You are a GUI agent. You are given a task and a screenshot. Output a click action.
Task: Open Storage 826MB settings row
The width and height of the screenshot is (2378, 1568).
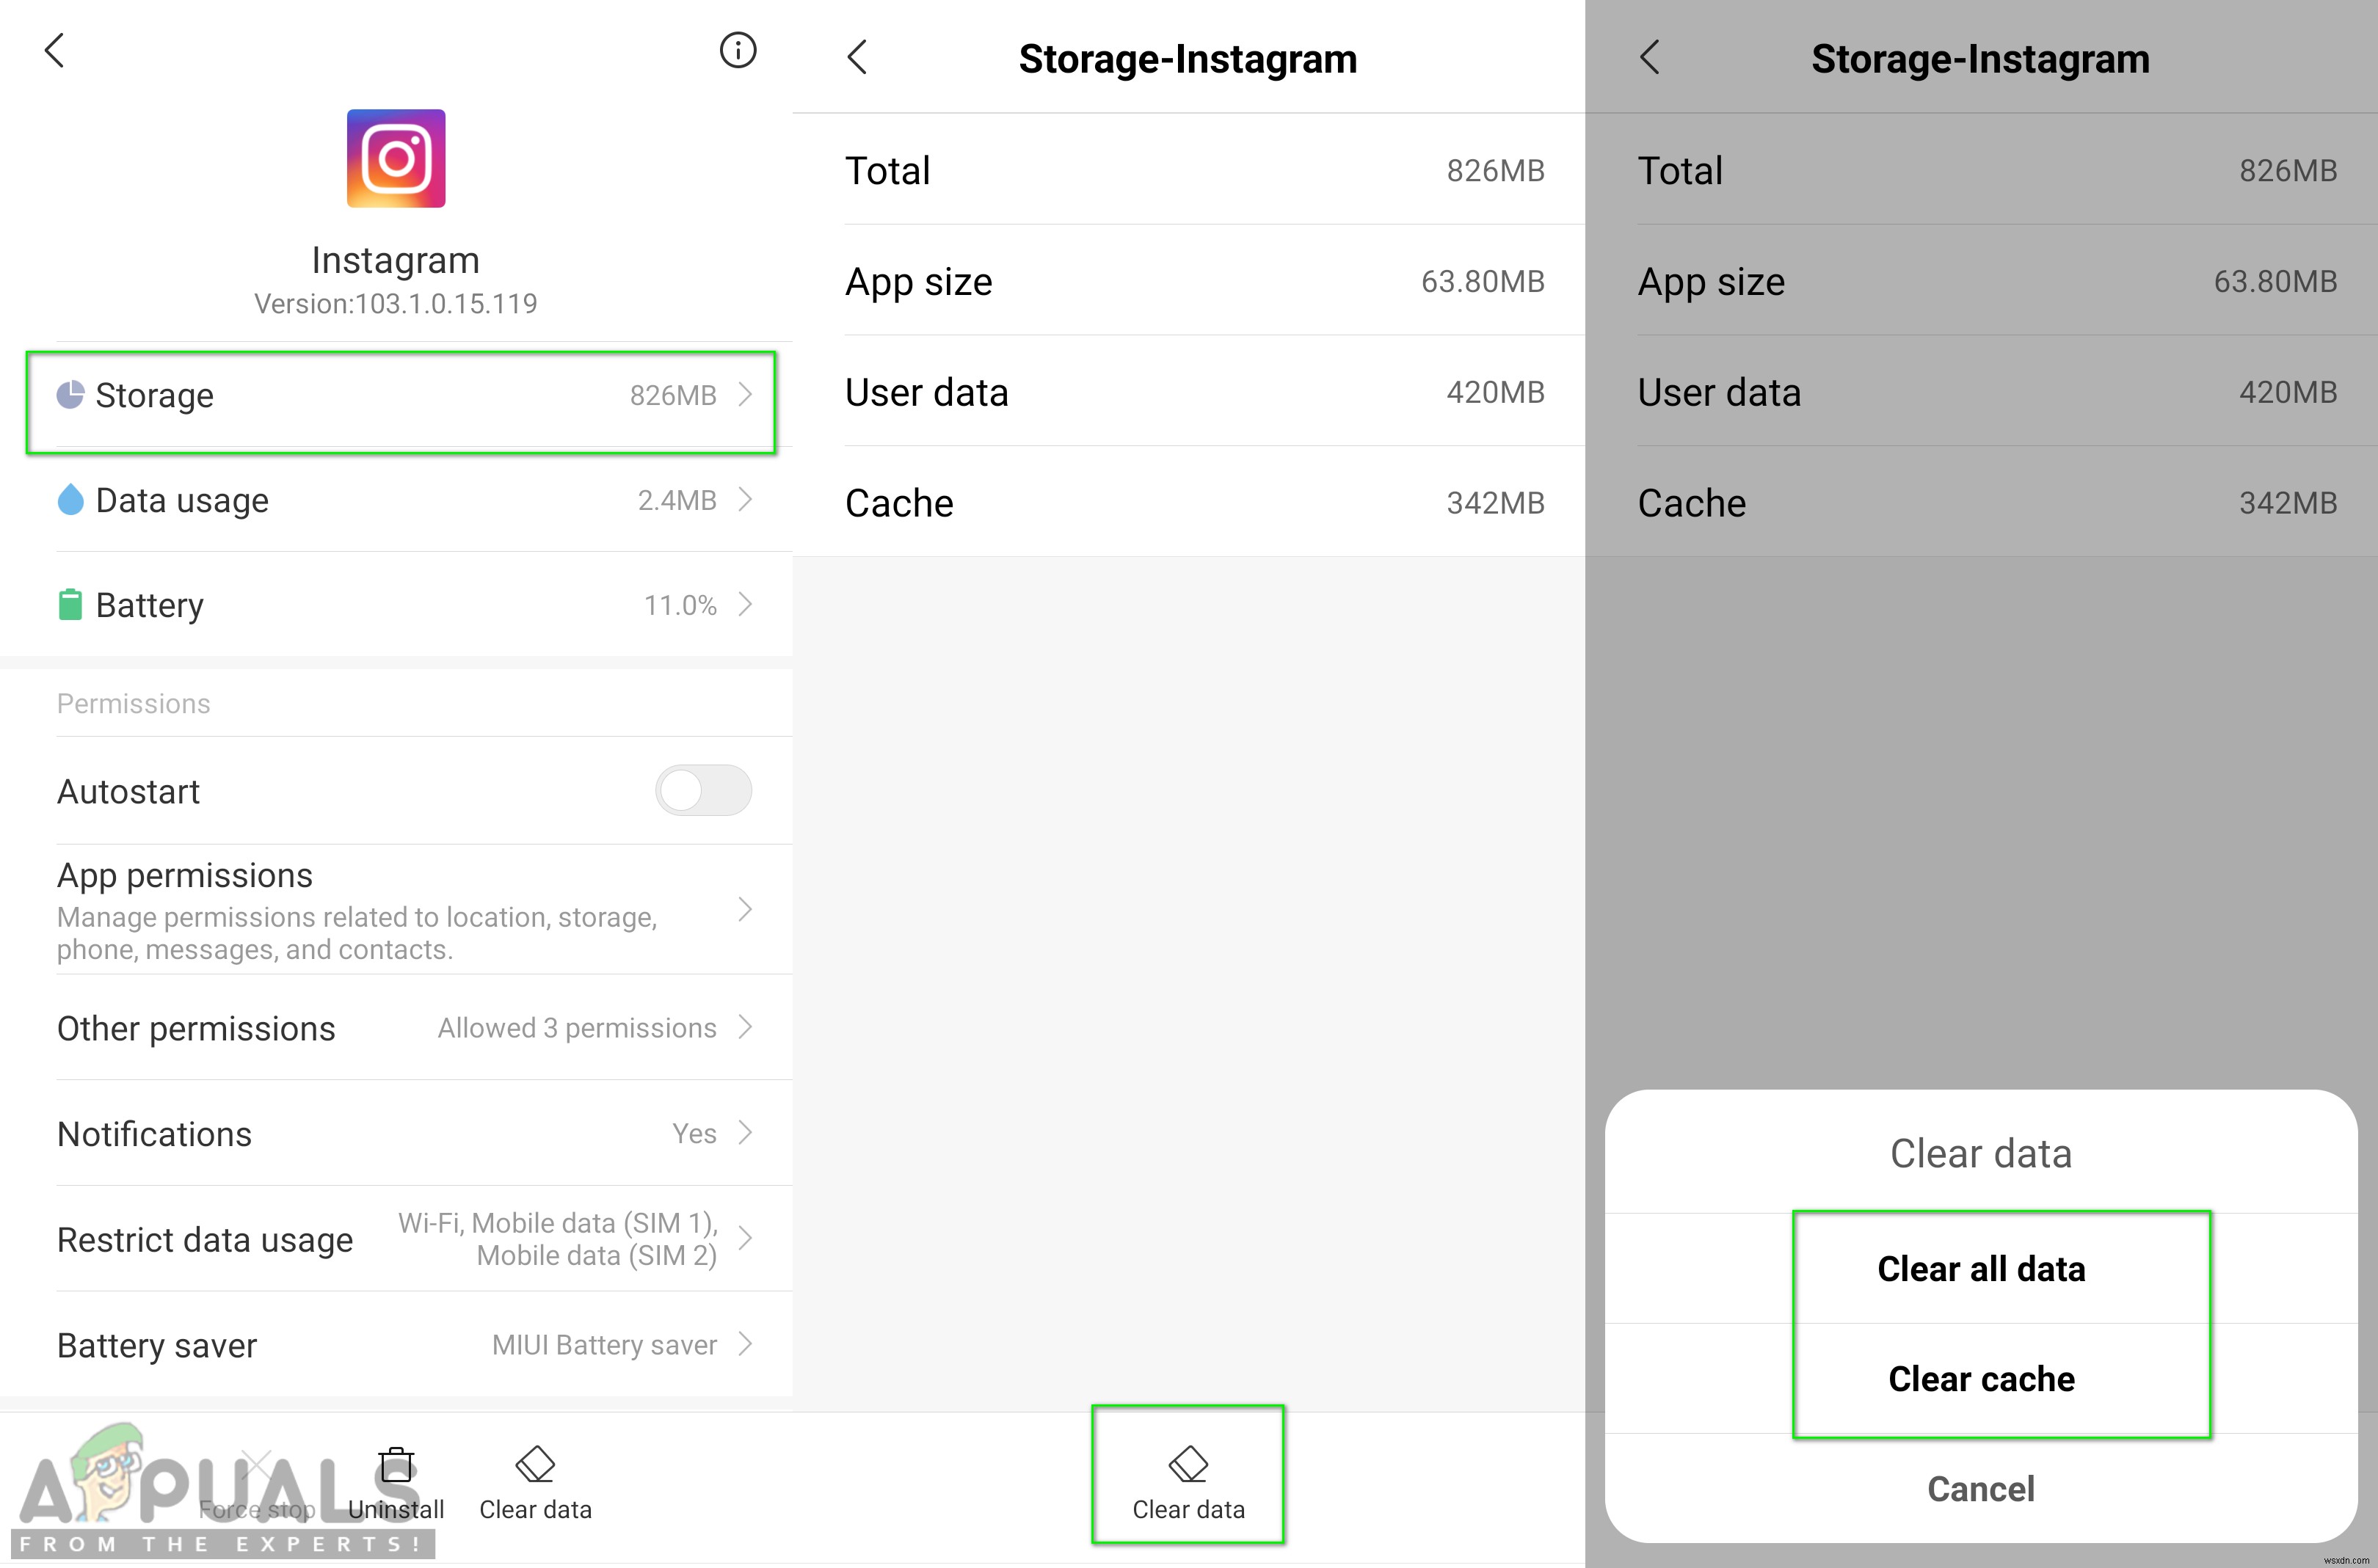pyautogui.click(x=396, y=395)
